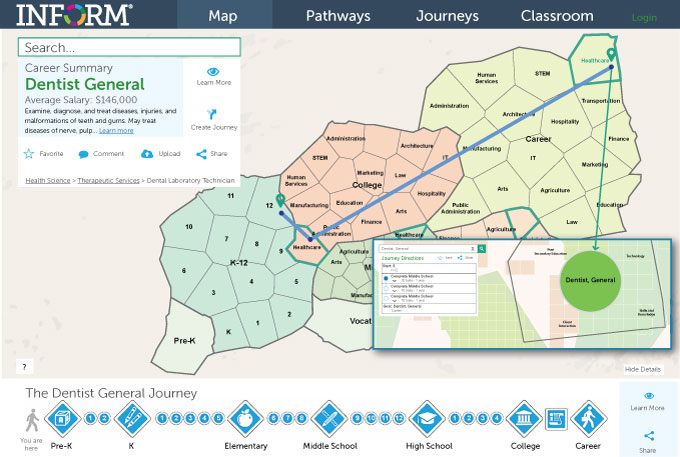
Task: Select grade 8 marker on journey timeline
Action: click(x=302, y=418)
